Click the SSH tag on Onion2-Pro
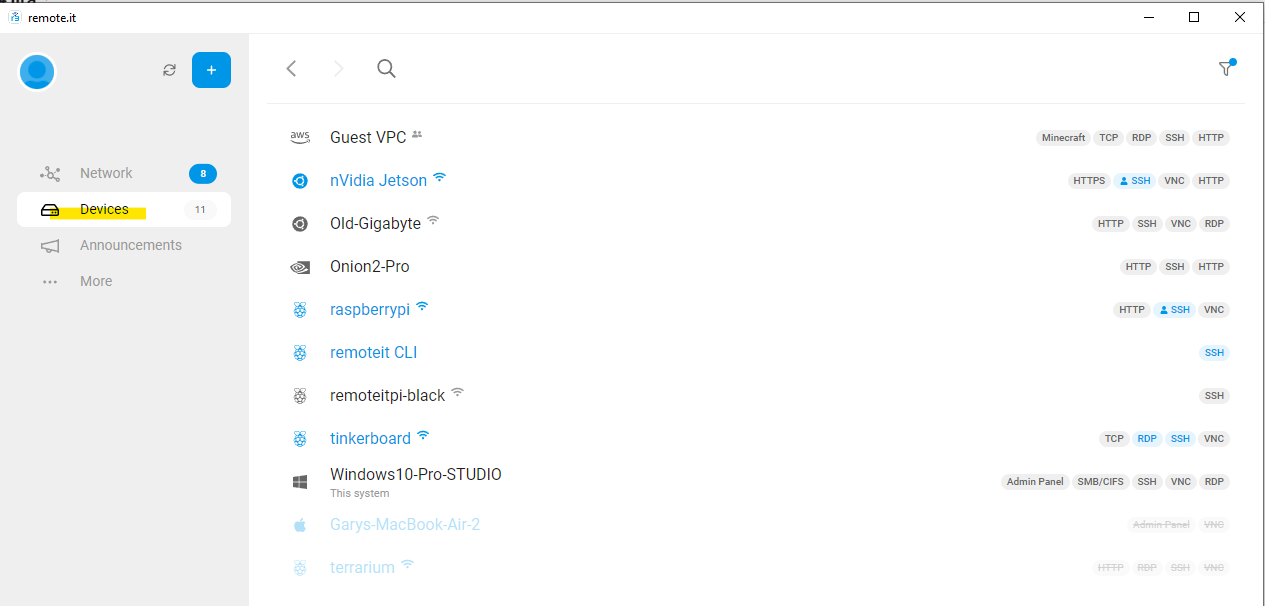This screenshot has height=606, width=1265. click(1175, 267)
